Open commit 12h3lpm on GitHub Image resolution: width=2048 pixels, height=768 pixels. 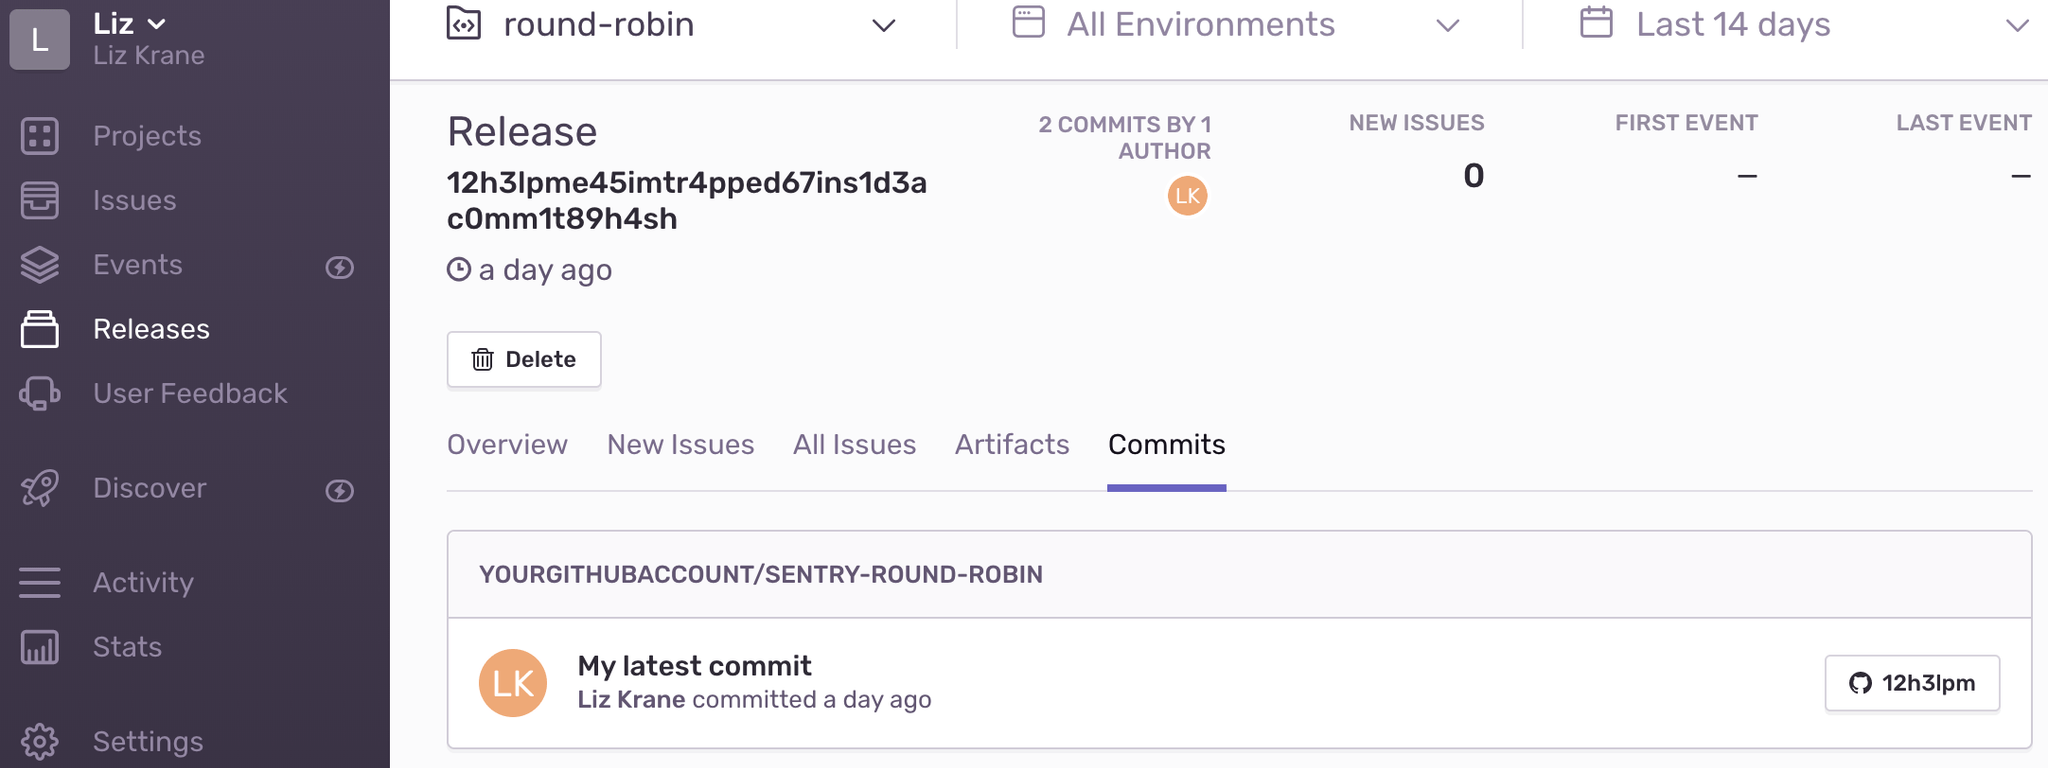(1911, 683)
